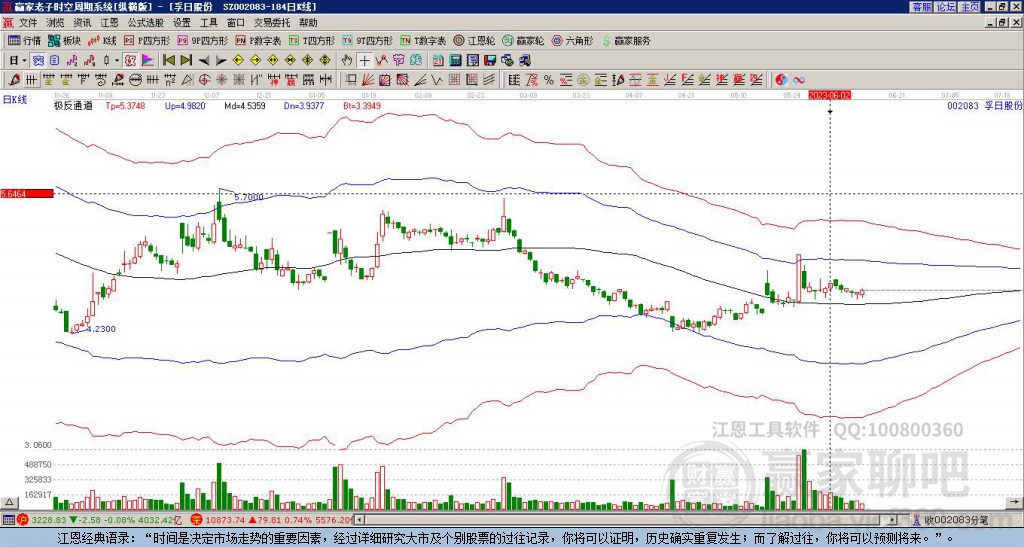Click the red asterisk star tool
Image resolution: width=1024 pixels, height=548 pixels.
pos(221,80)
